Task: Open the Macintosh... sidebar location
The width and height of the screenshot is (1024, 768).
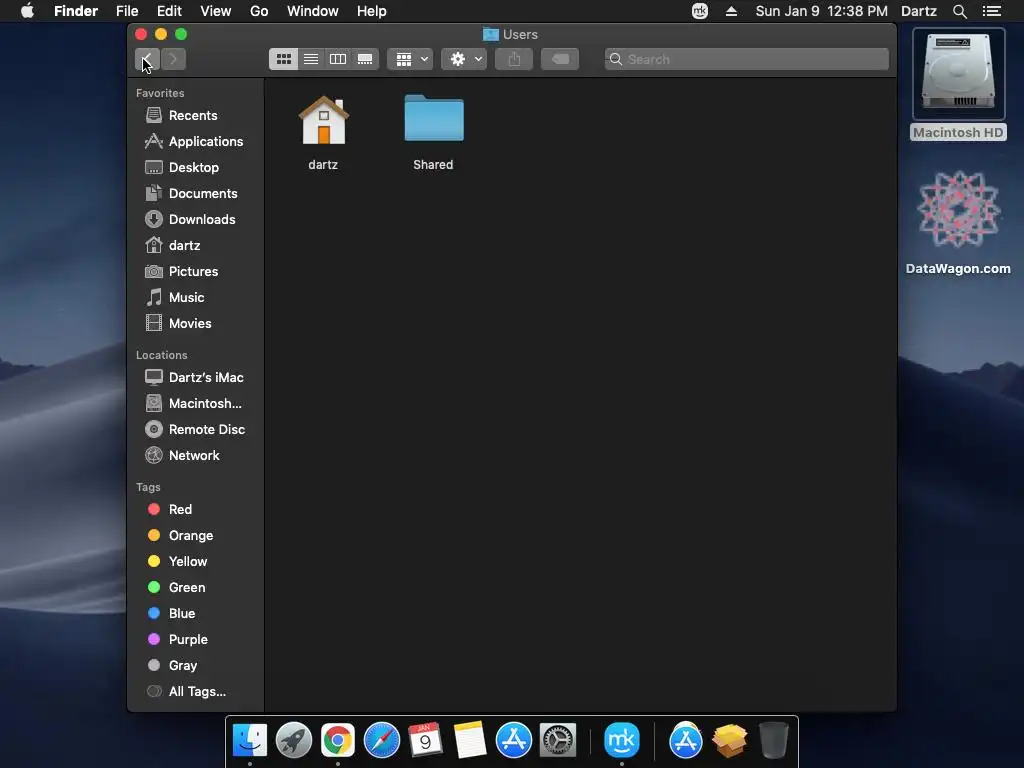Action: (x=196, y=404)
